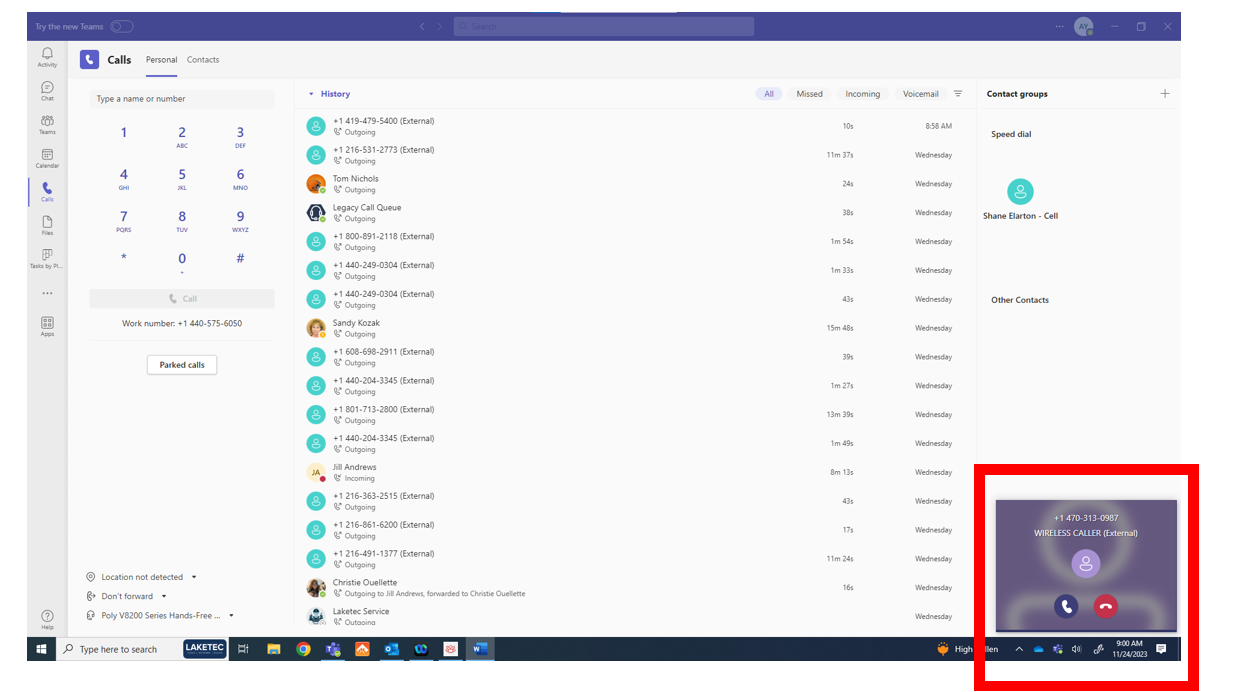Open the Apps store icon in the sidebar

(x=47, y=327)
